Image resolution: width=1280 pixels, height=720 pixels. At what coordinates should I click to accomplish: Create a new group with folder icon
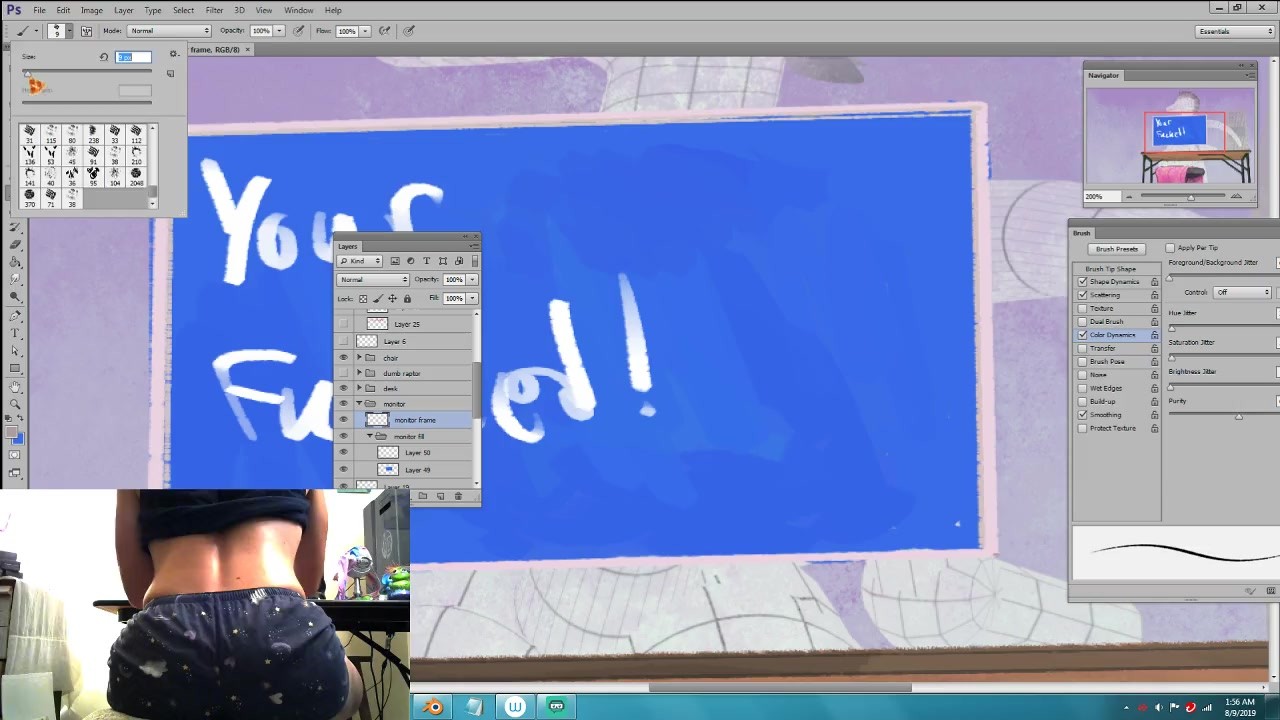pyautogui.click(x=422, y=496)
